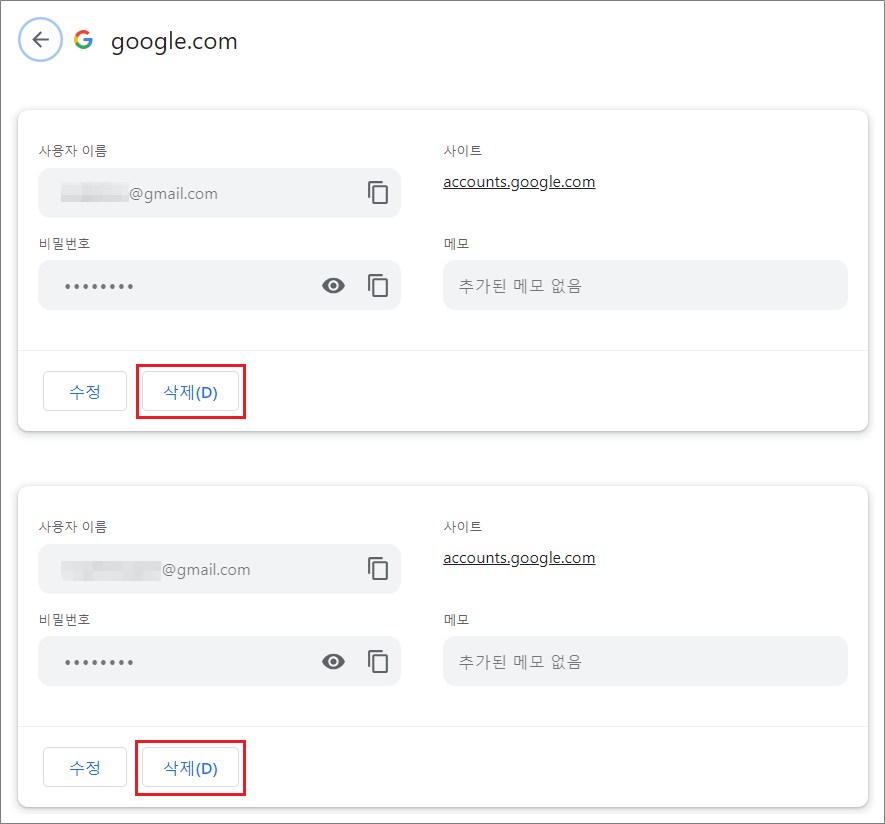The width and height of the screenshot is (885, 824).
Task: Reveal password in the second credential card
Action: tap(333, 661)
